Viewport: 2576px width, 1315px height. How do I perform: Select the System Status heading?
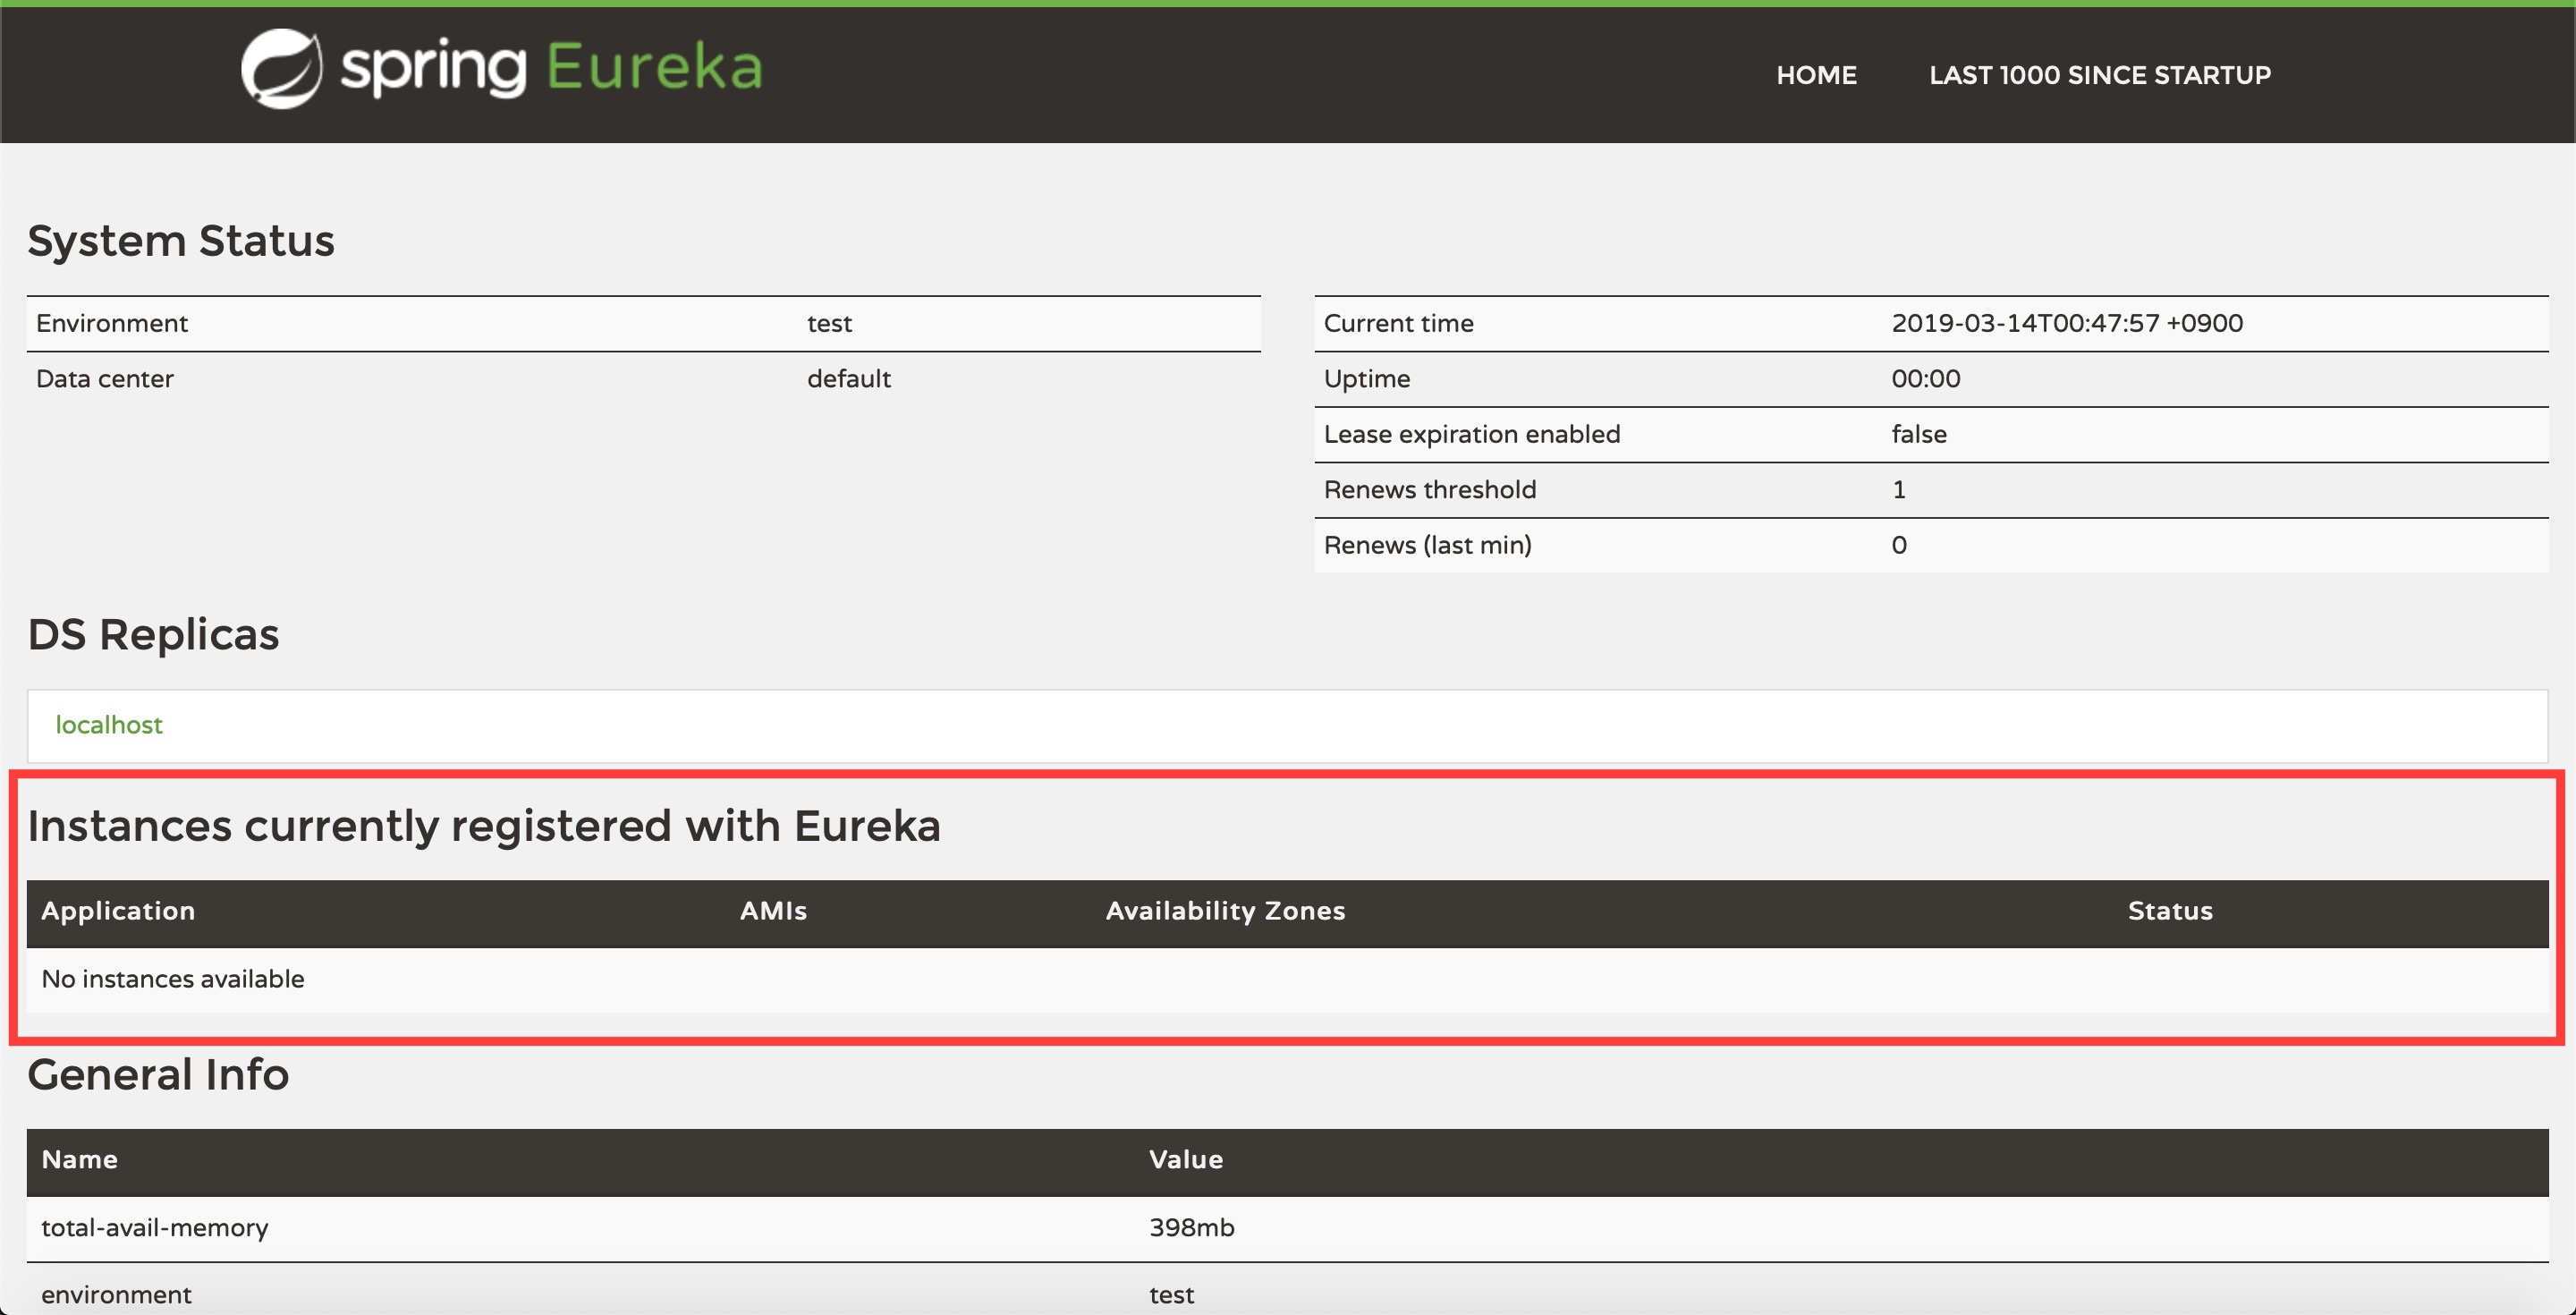point(181,241)
